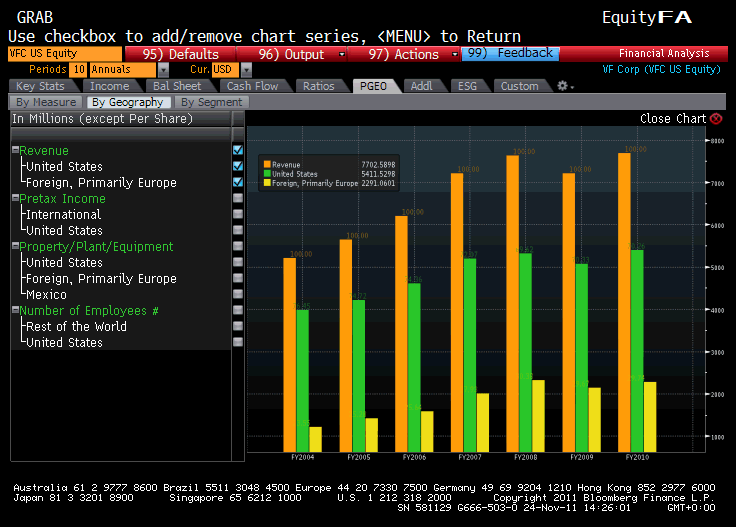Click the VFC US Equity ticker field
The image size is (736, 527).
pyautogui.click(x=65, y=54)
